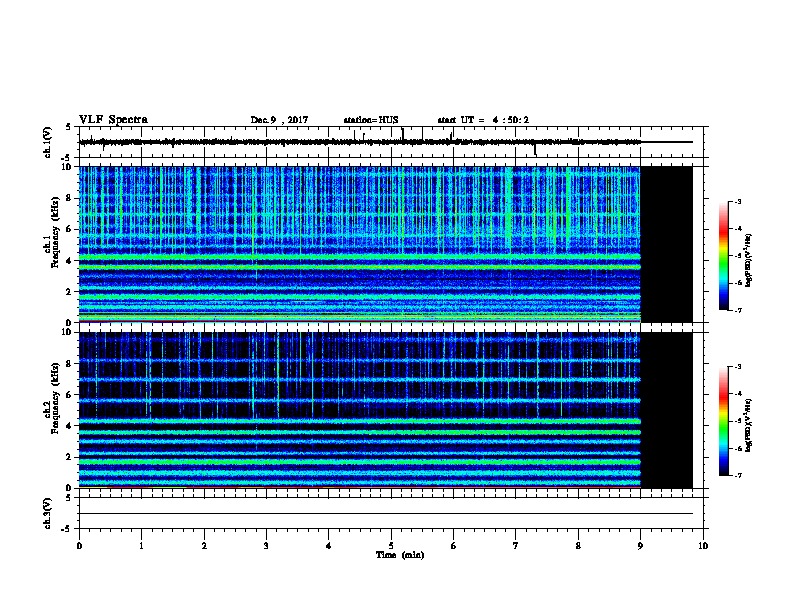
Task: Click the "-3" label on ch.1 colorbar
Action: [x=738, y=202]
